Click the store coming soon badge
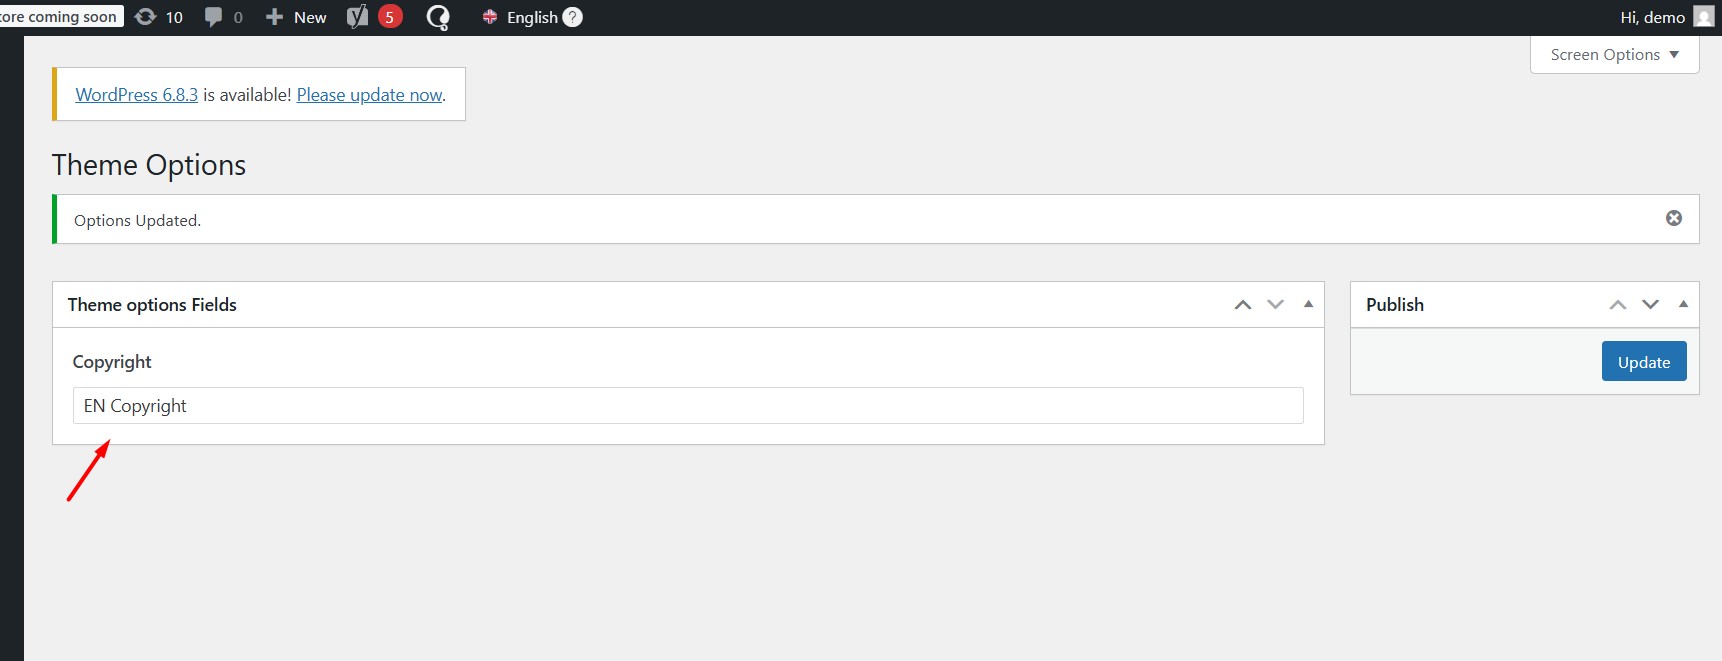The image size is (1722, 661). coord(62,17)
